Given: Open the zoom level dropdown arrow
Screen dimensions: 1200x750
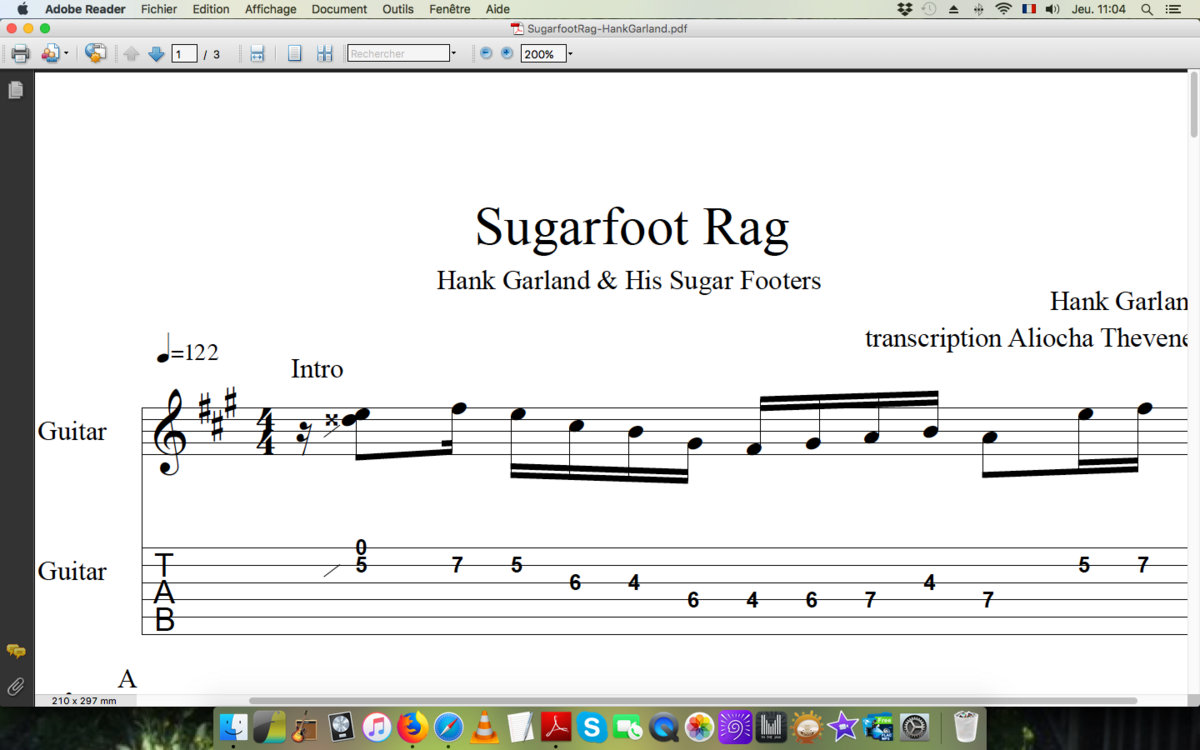Looking at the screenshot, I should click(570, 54).
